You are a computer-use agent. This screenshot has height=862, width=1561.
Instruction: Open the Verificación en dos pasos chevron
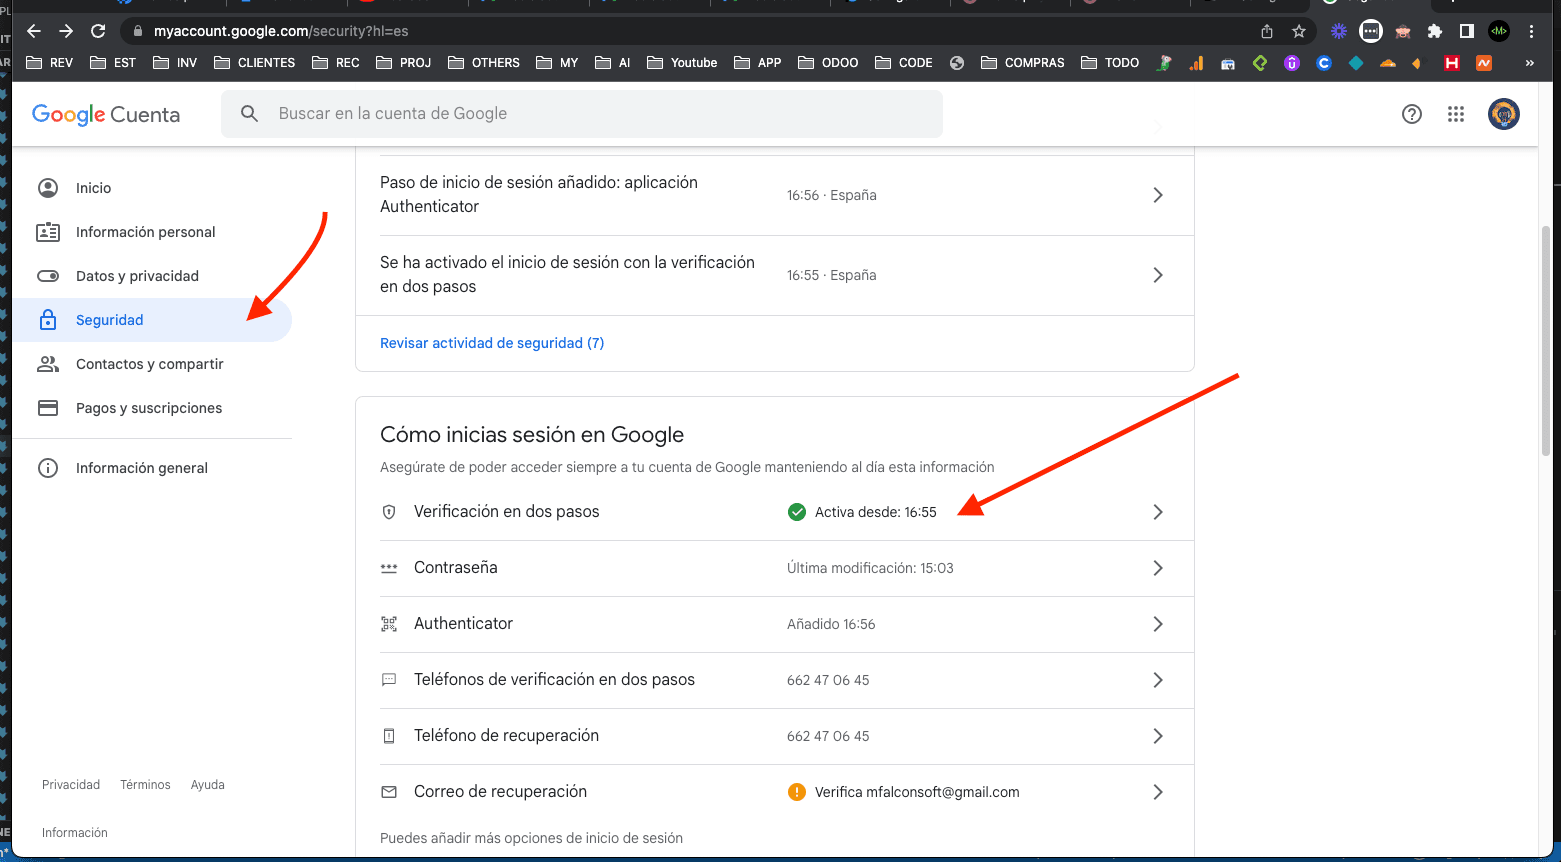click(x=1158, y=512)
